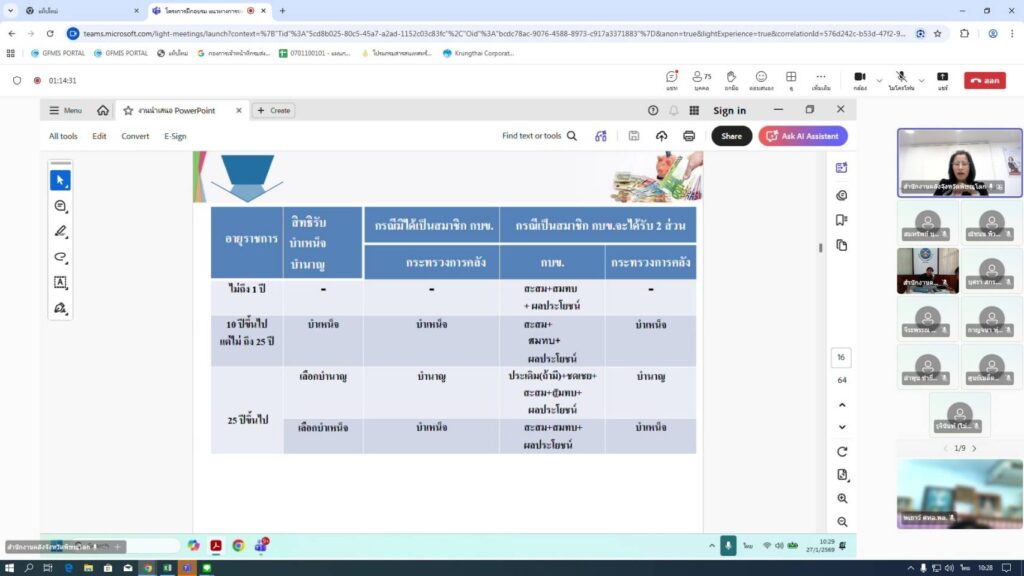This screenshot has height=576, width=1024.
Task: Expand the camera options chevron
Action: [x=879, y=80]
